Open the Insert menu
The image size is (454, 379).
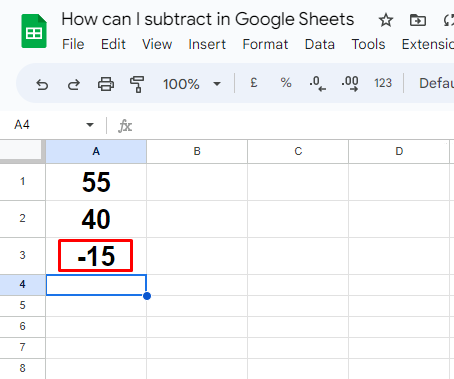coord(207,44)
